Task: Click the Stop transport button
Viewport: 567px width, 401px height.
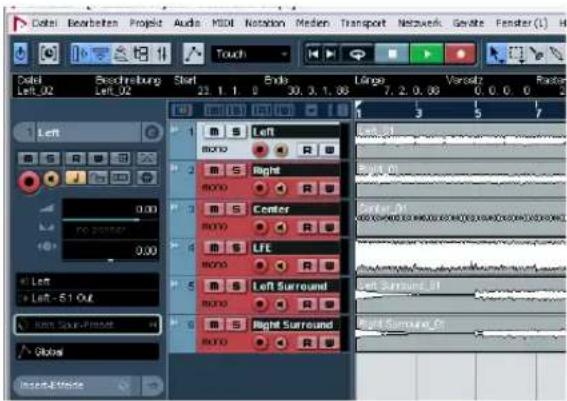Action: click(392, 54)
